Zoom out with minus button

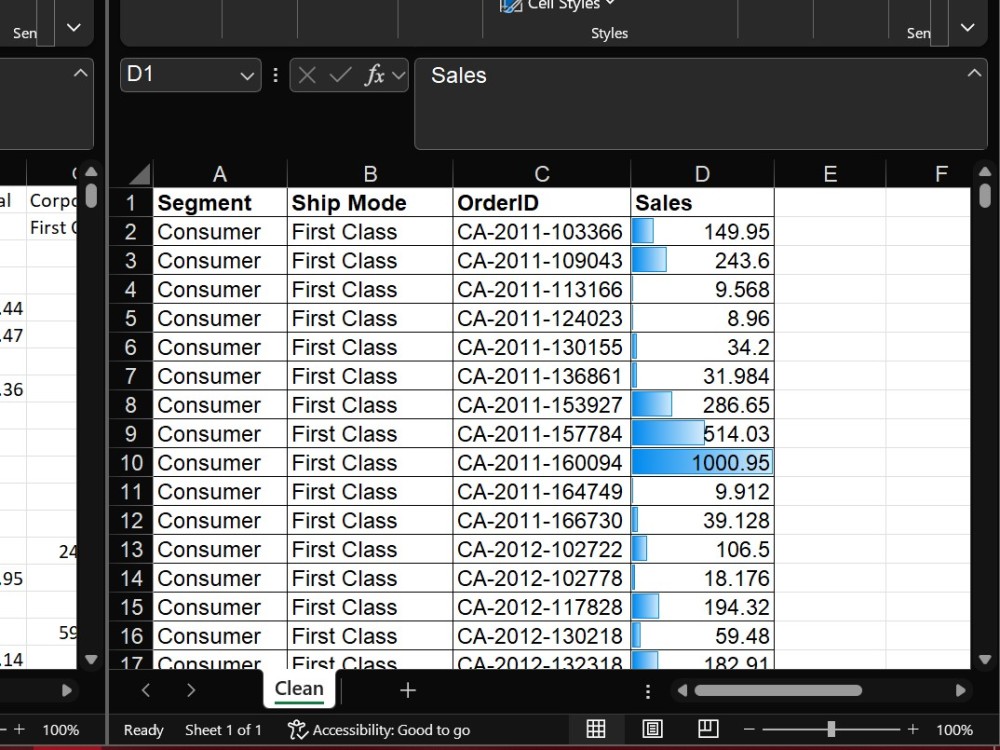tap(749, 729)
